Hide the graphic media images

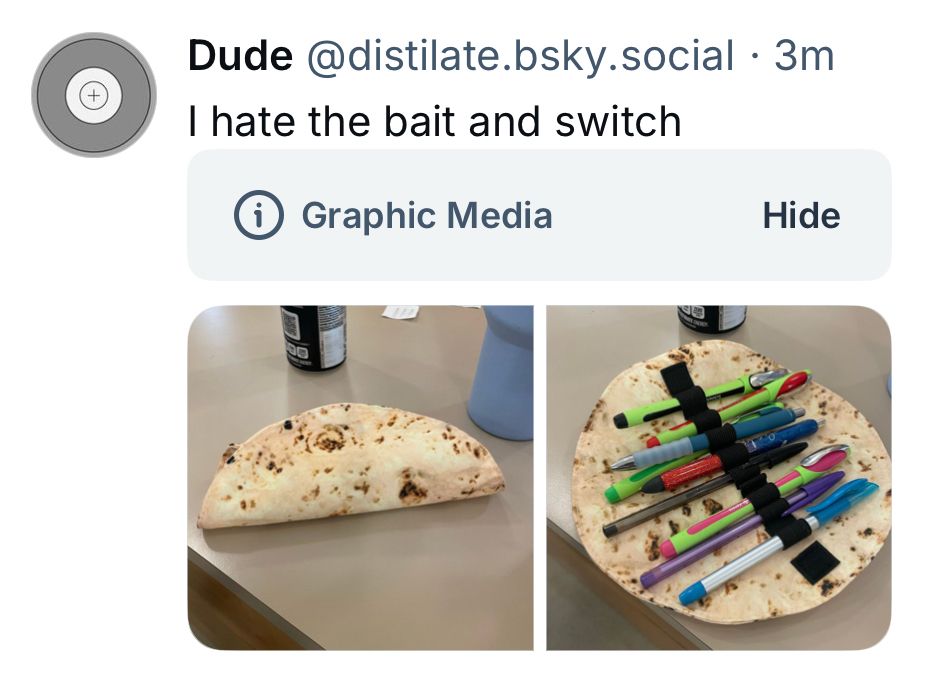point(801,215)
